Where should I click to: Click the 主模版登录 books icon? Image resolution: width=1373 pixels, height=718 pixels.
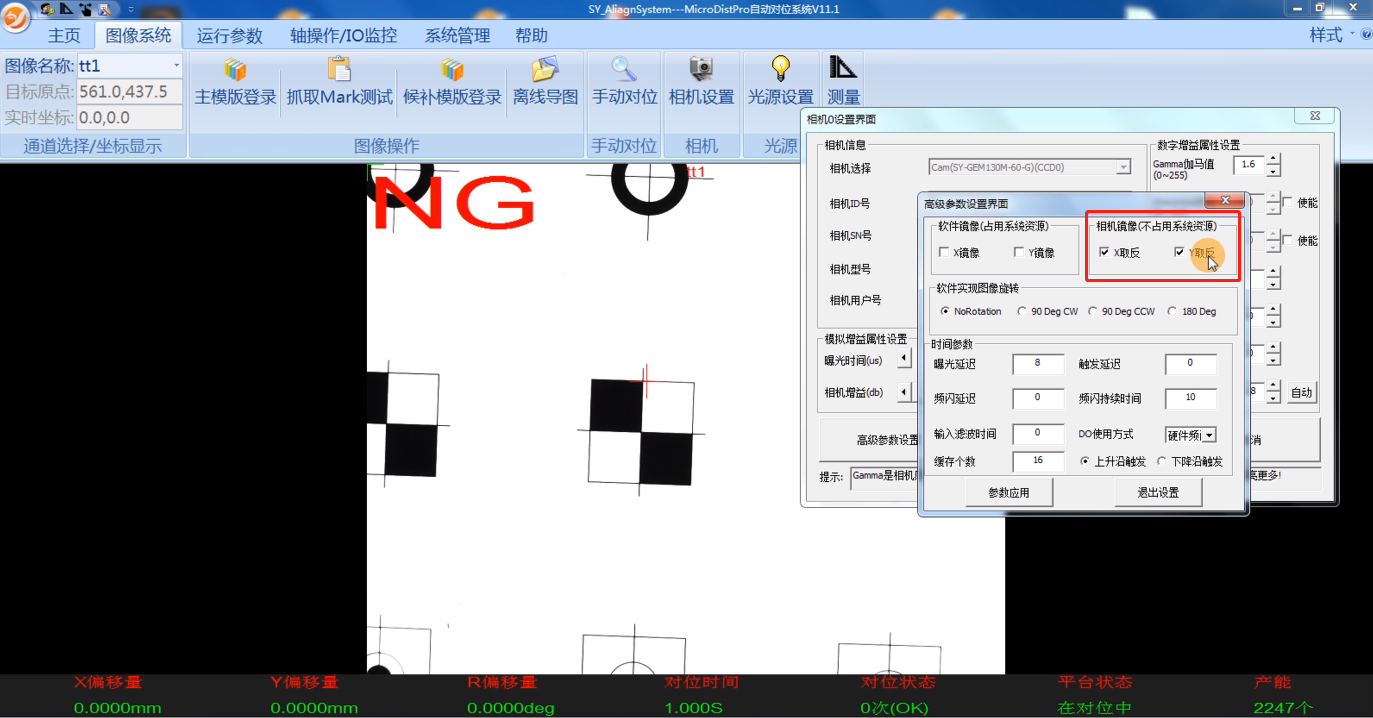[235, 71]
